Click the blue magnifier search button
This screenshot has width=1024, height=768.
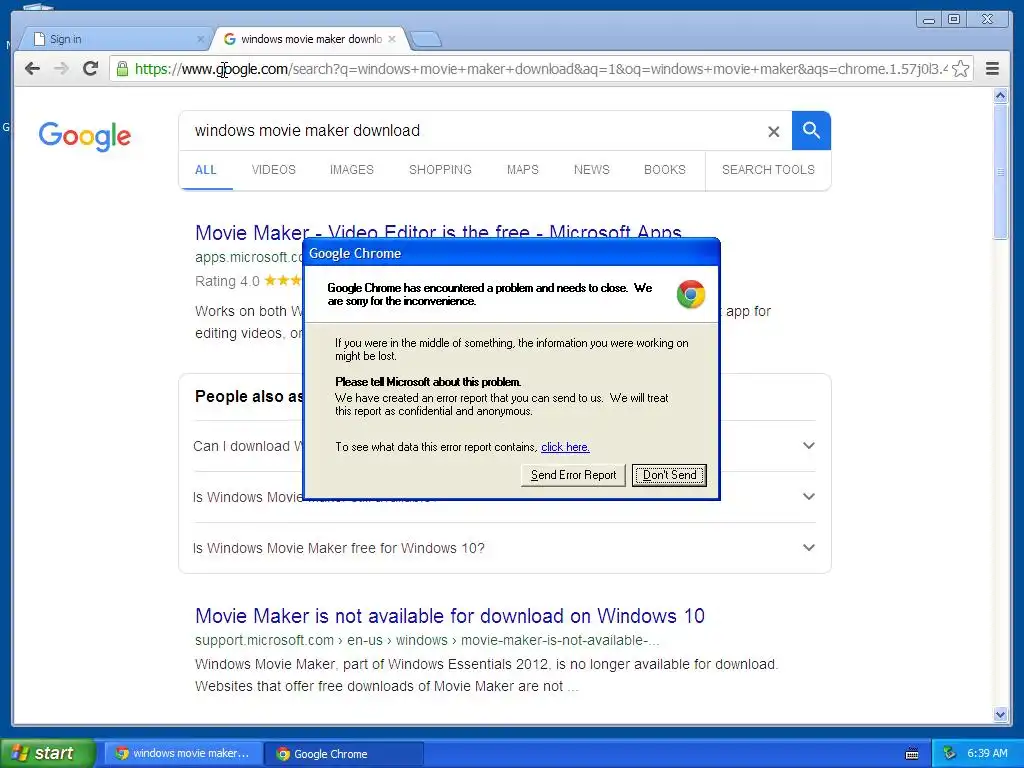tap(811, 131)
